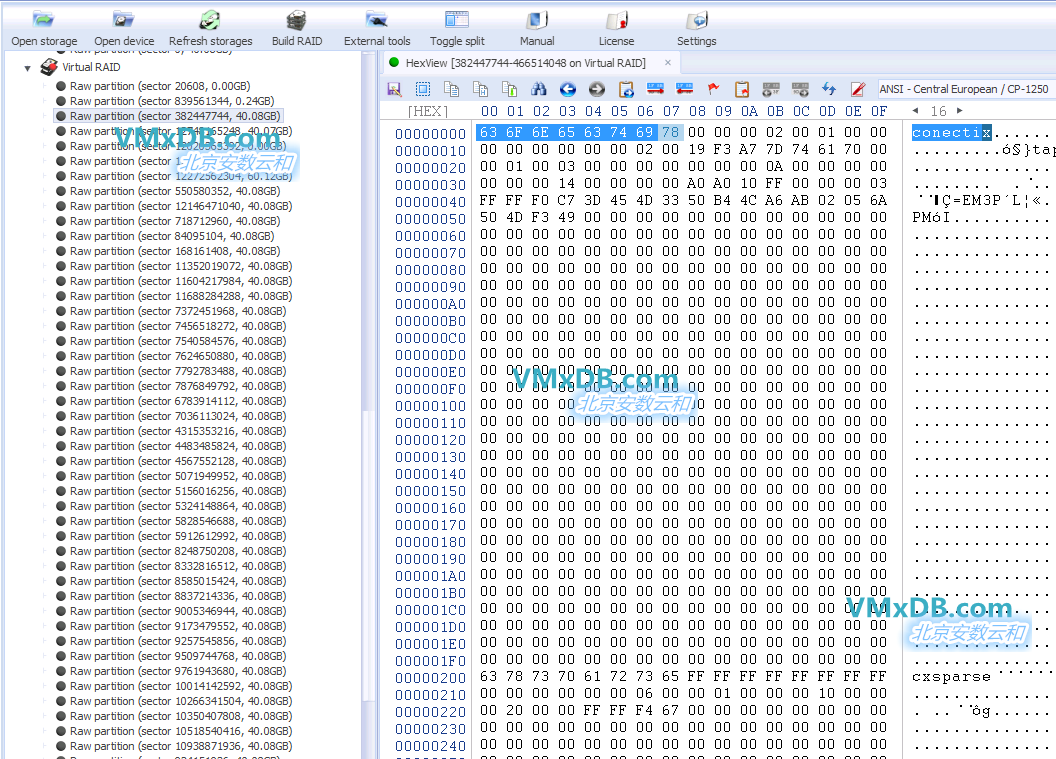Select Raw partition sector 20608, 0.00GB

[x=160, y=86]
